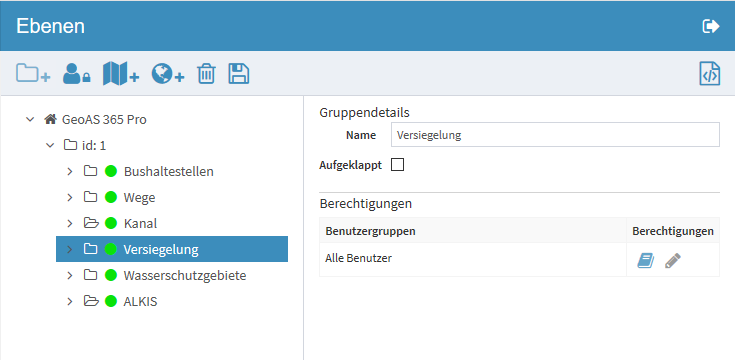735x360 pixels.
Task: Toggle green status dot of Versiegelung
Action: click(111, 249)
